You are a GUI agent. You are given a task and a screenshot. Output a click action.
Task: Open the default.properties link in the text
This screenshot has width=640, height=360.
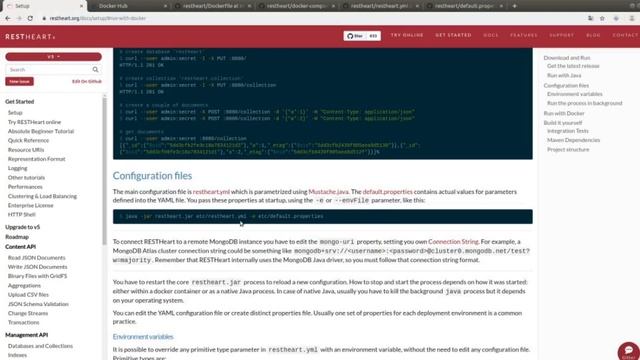coord(388,192)
